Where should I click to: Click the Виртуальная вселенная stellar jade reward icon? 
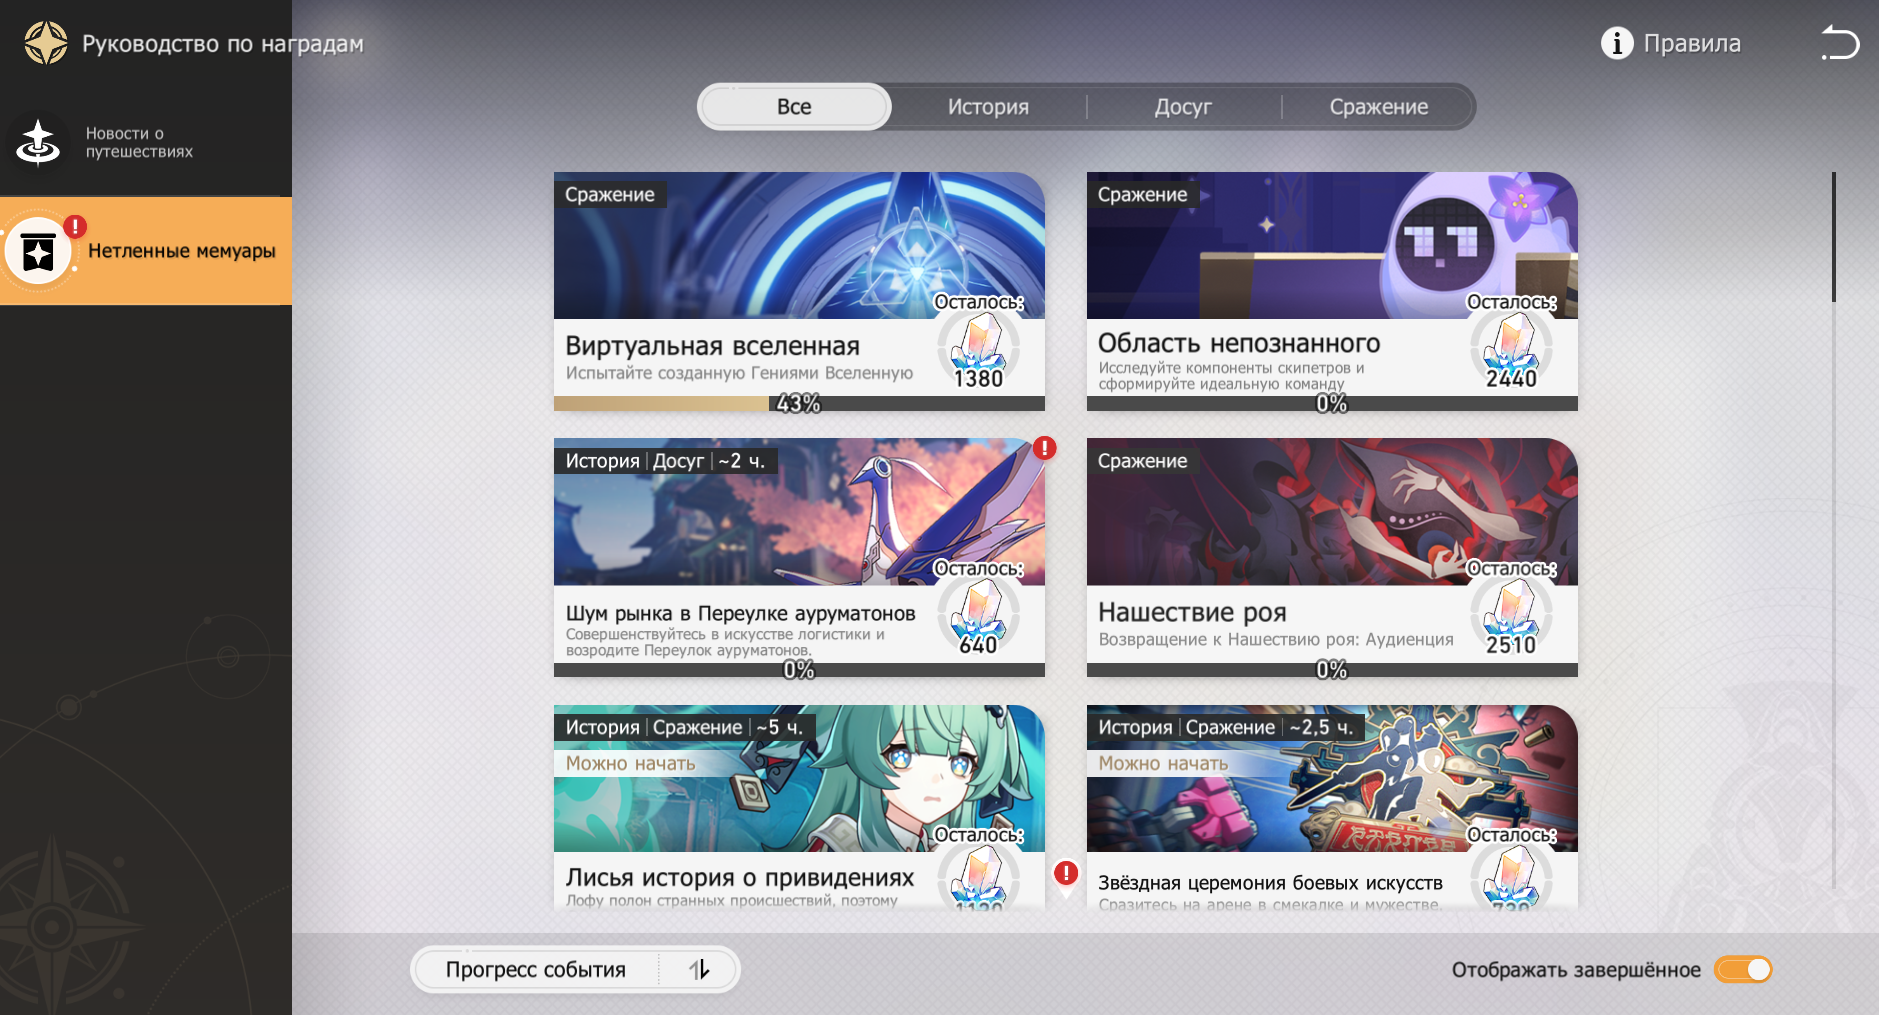[978, 345]
